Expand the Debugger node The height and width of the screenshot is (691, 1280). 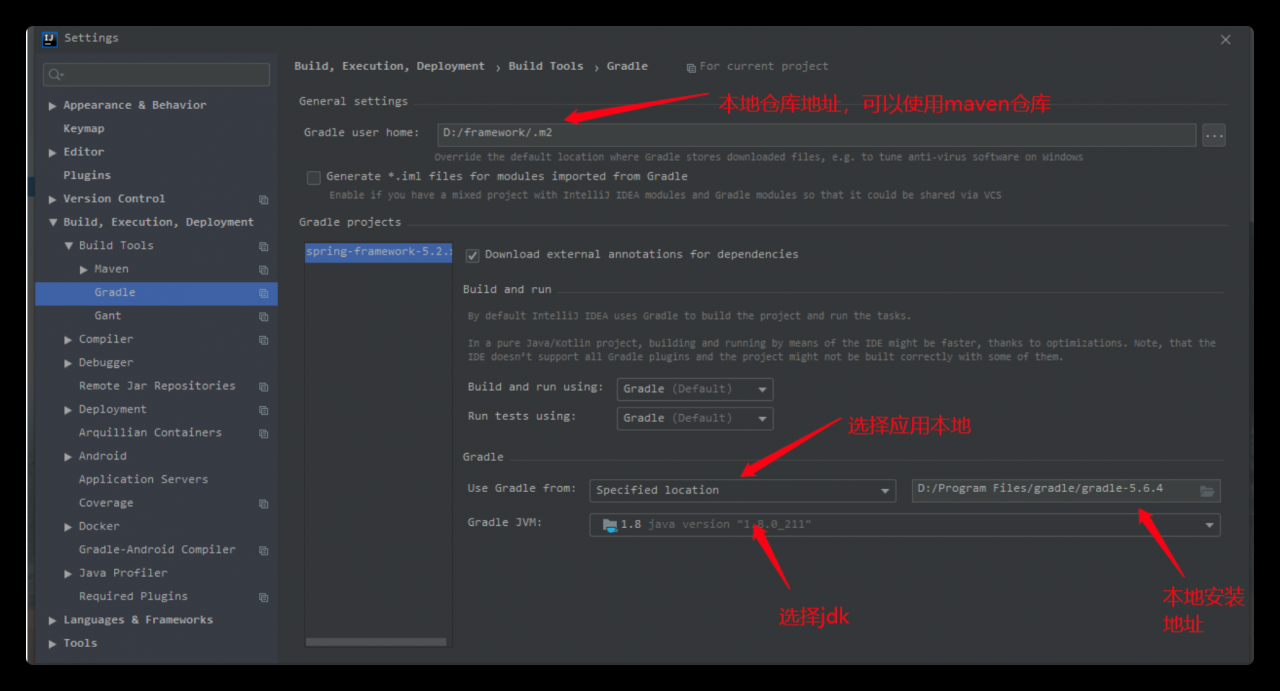(69, 363)
